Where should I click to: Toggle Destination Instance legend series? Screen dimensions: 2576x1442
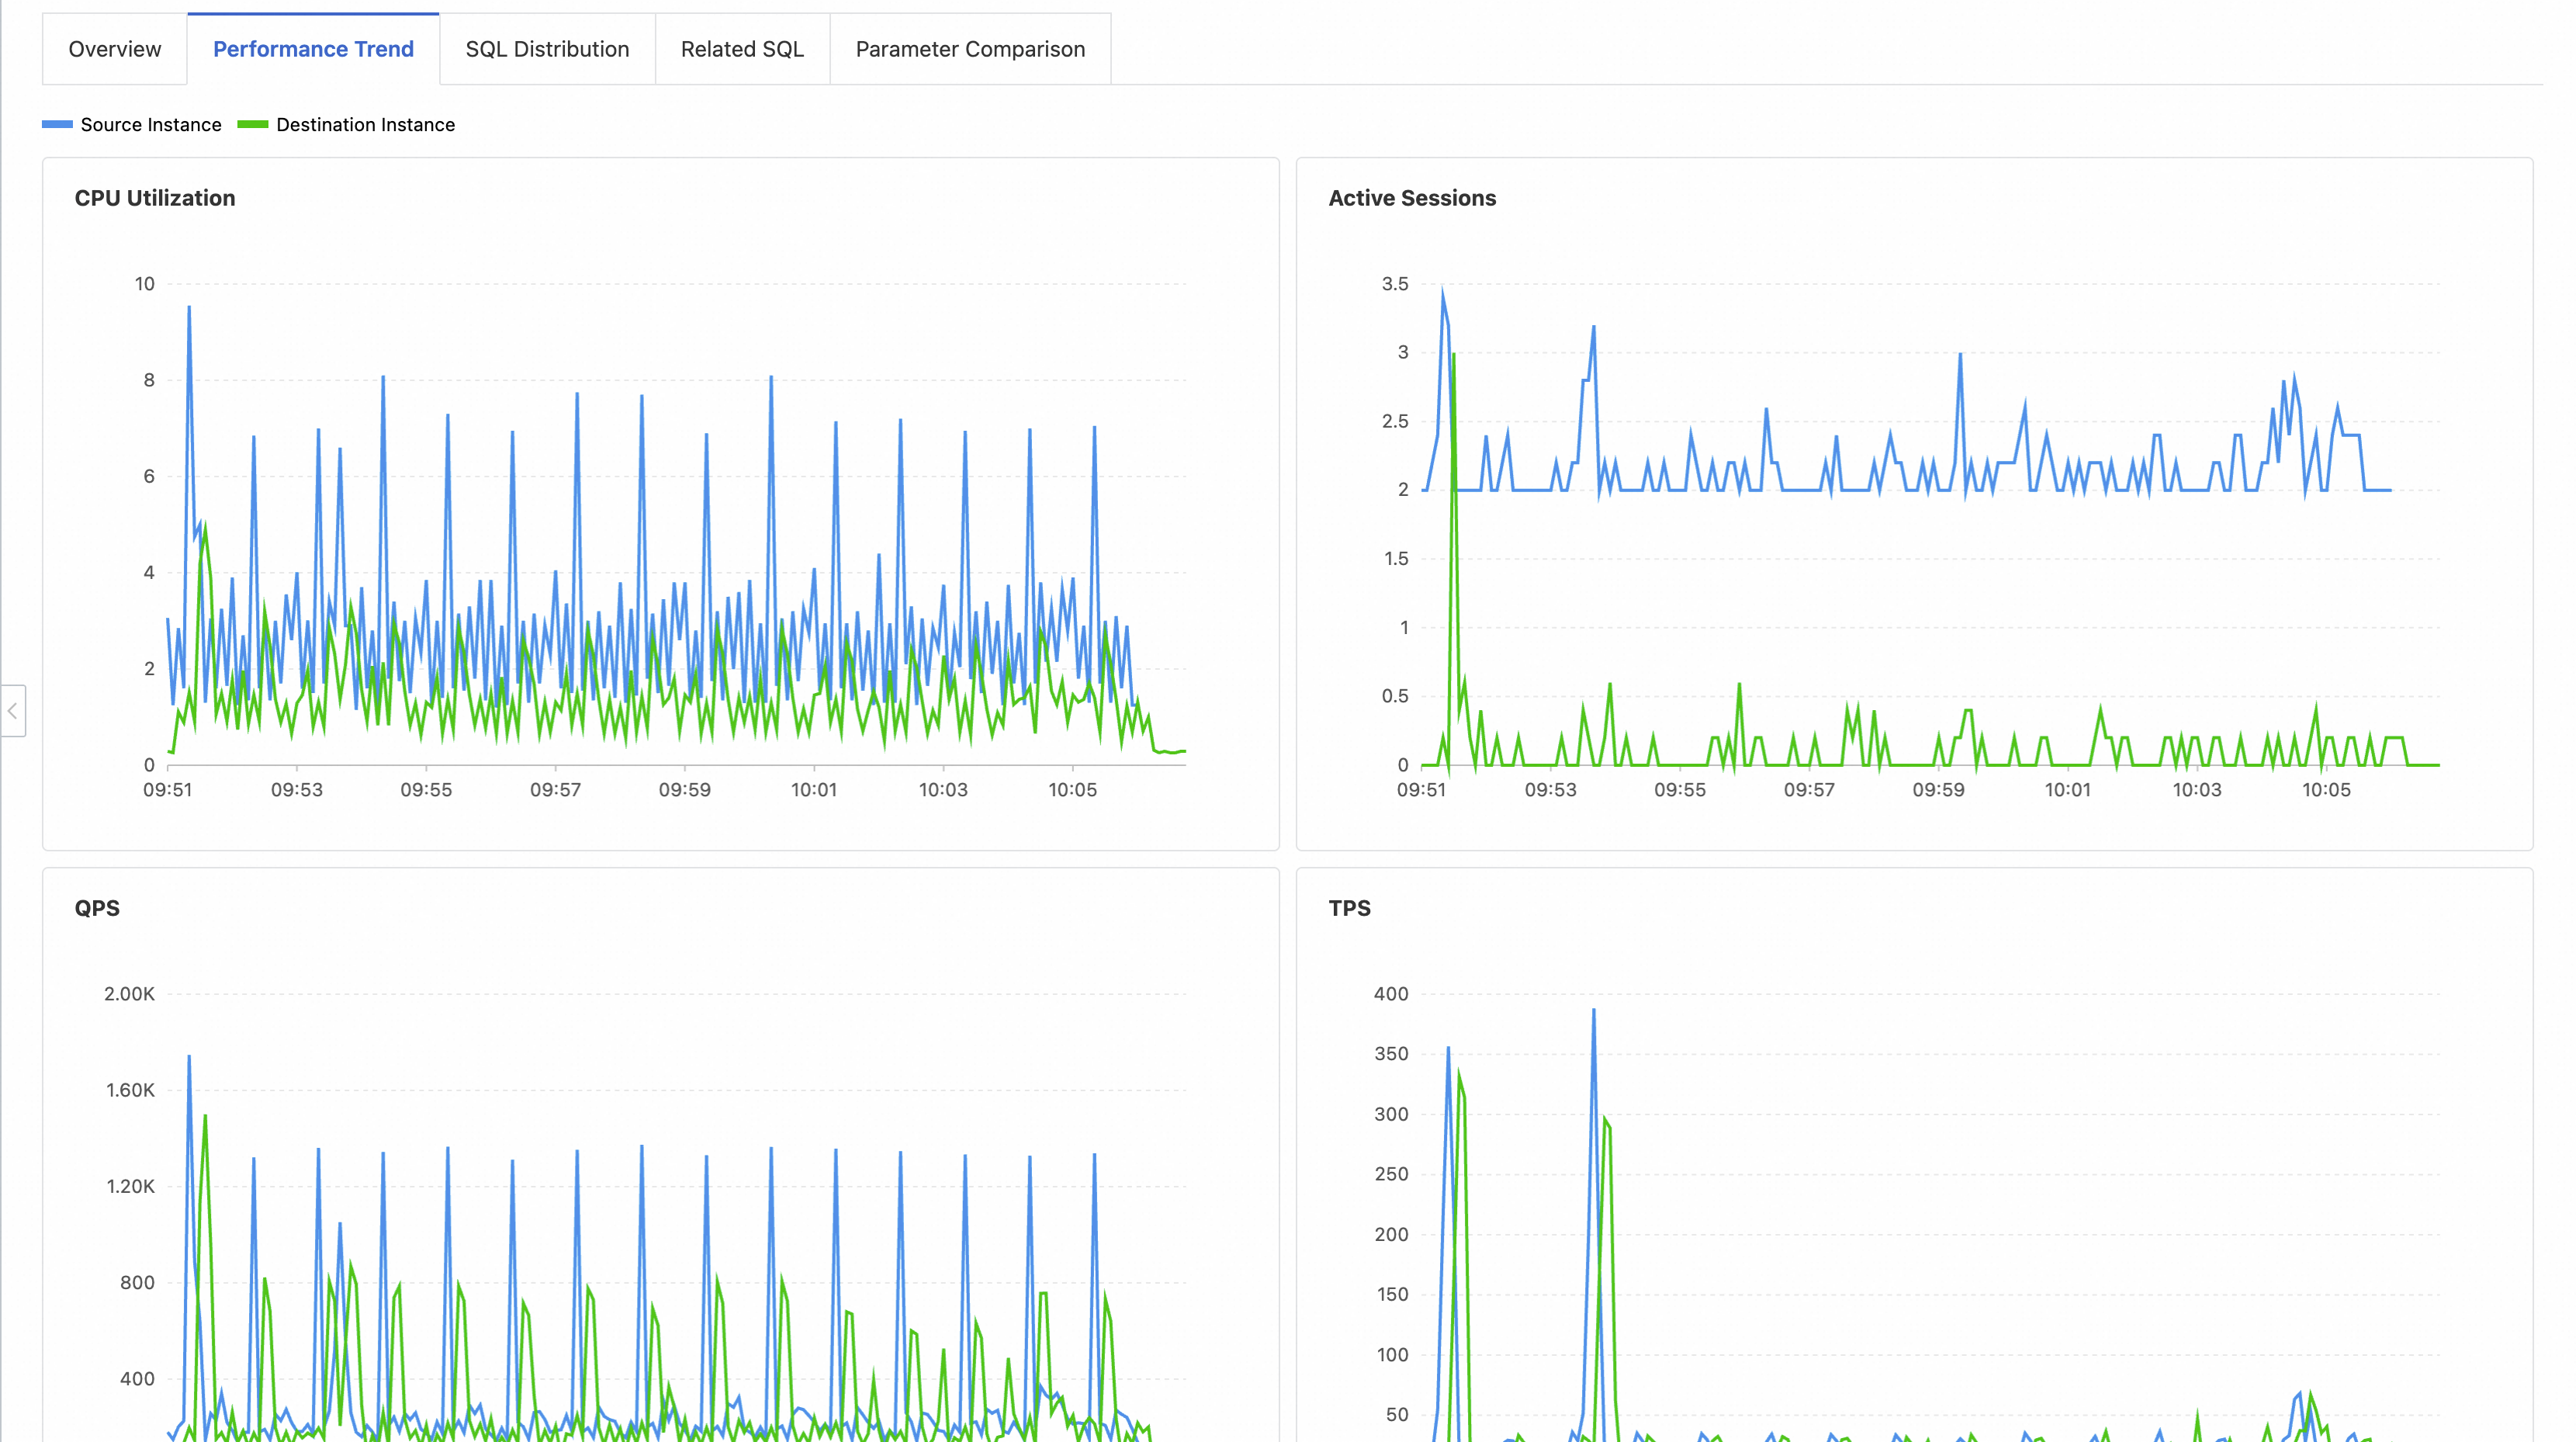coord(365,125)
